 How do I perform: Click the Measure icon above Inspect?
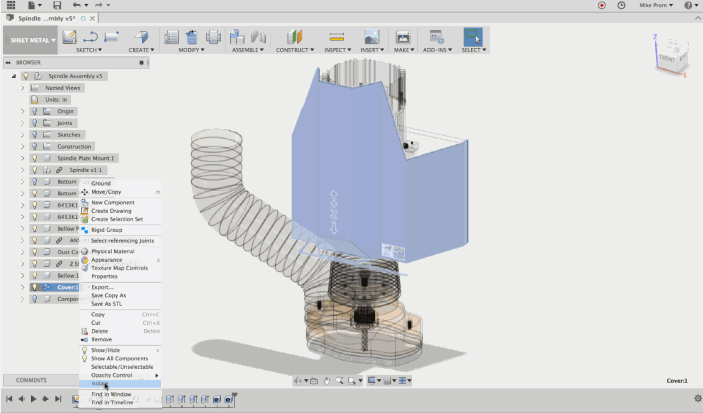coord(336,37)
